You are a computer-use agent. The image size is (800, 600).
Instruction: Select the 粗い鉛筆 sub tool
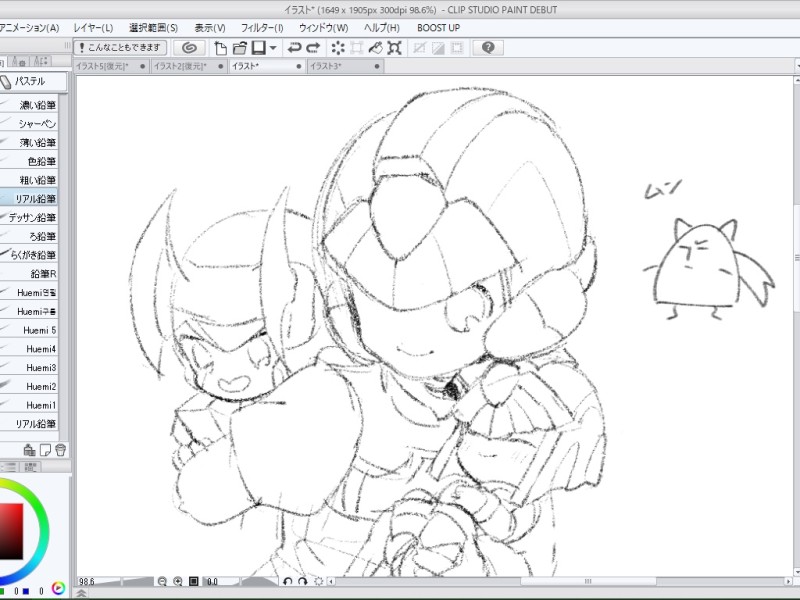(29, 180)
